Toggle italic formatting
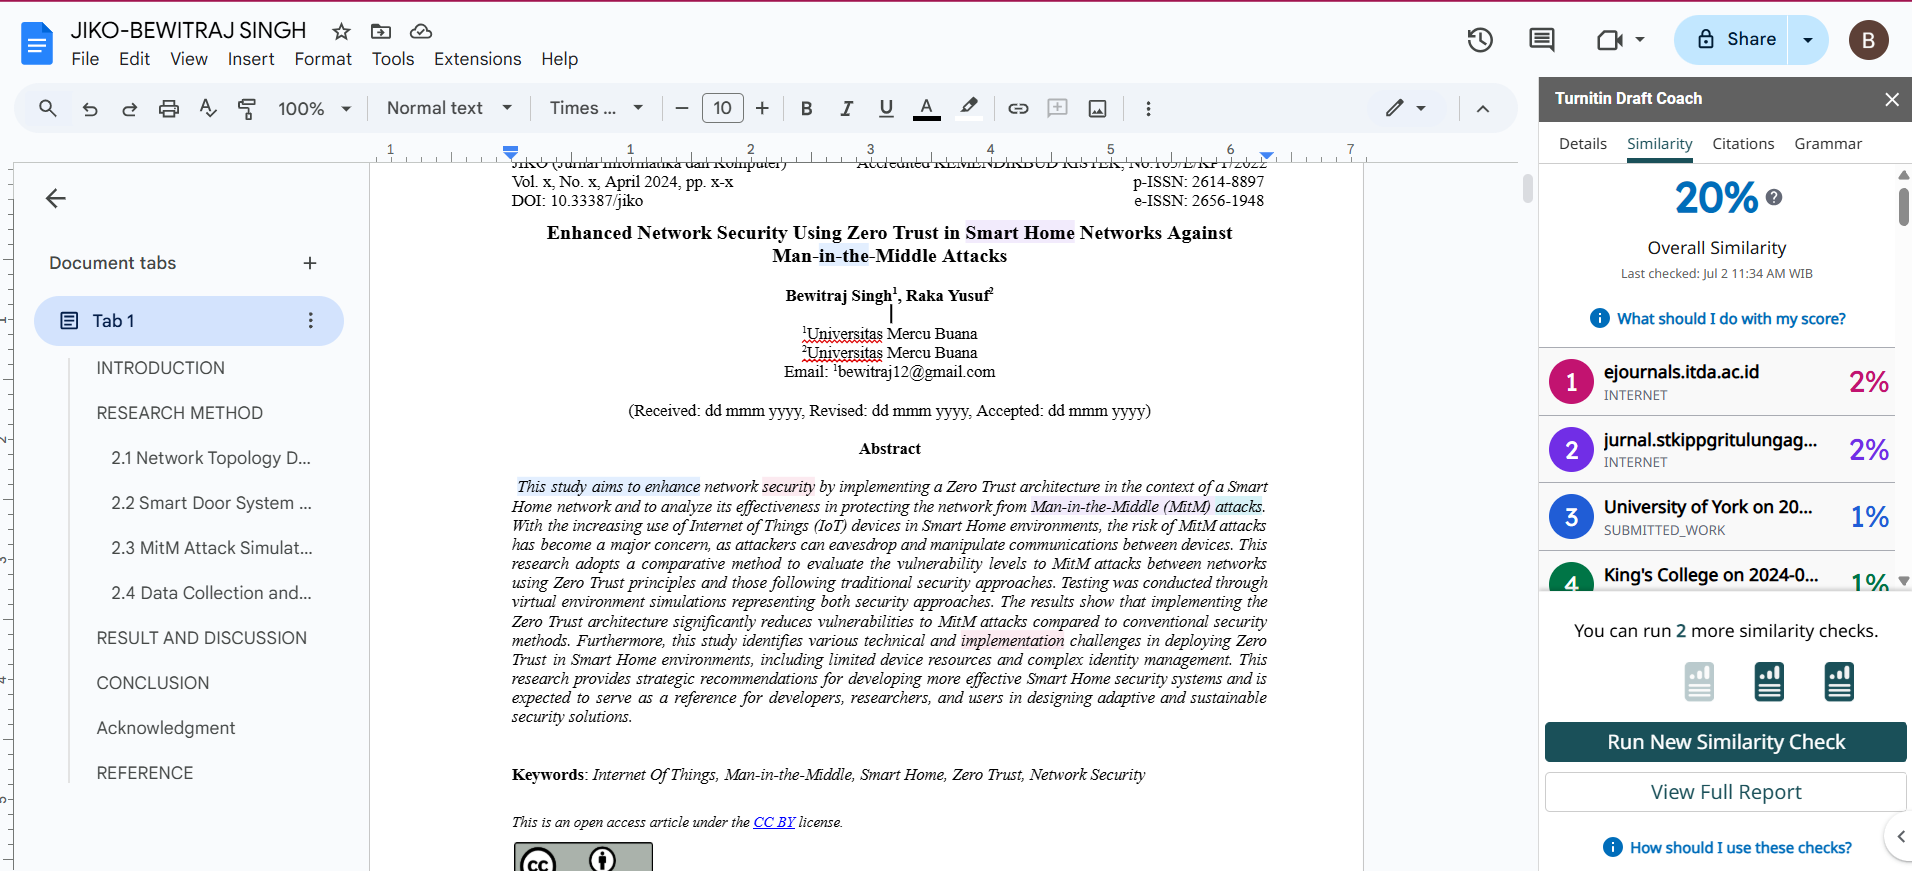 point(846,108)
